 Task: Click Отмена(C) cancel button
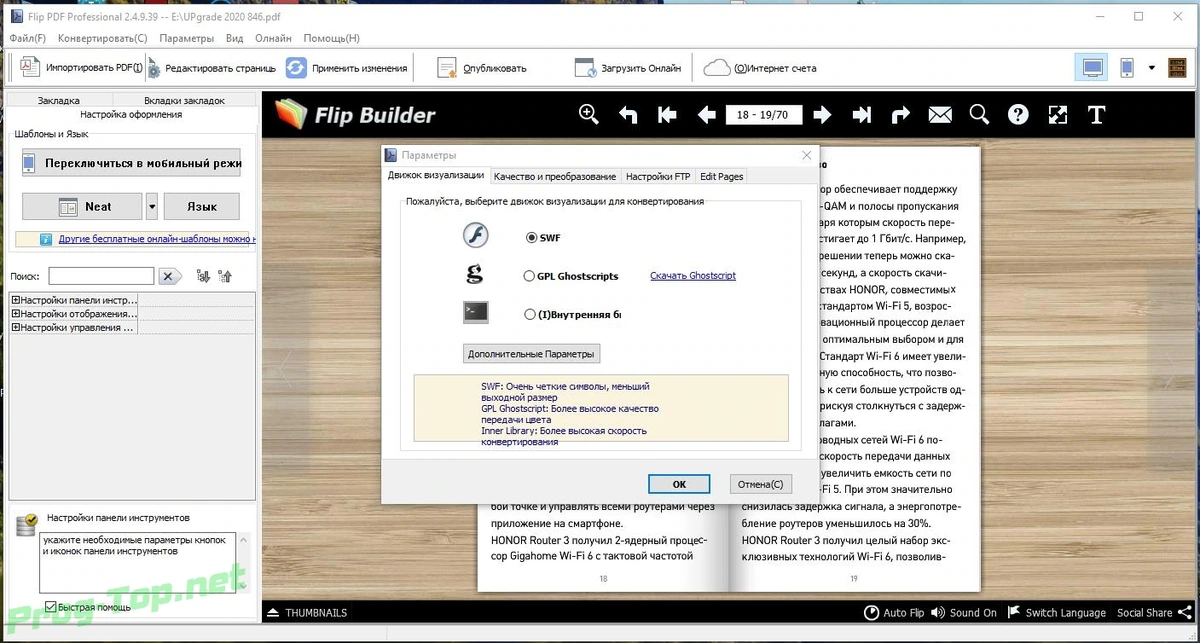761,484
